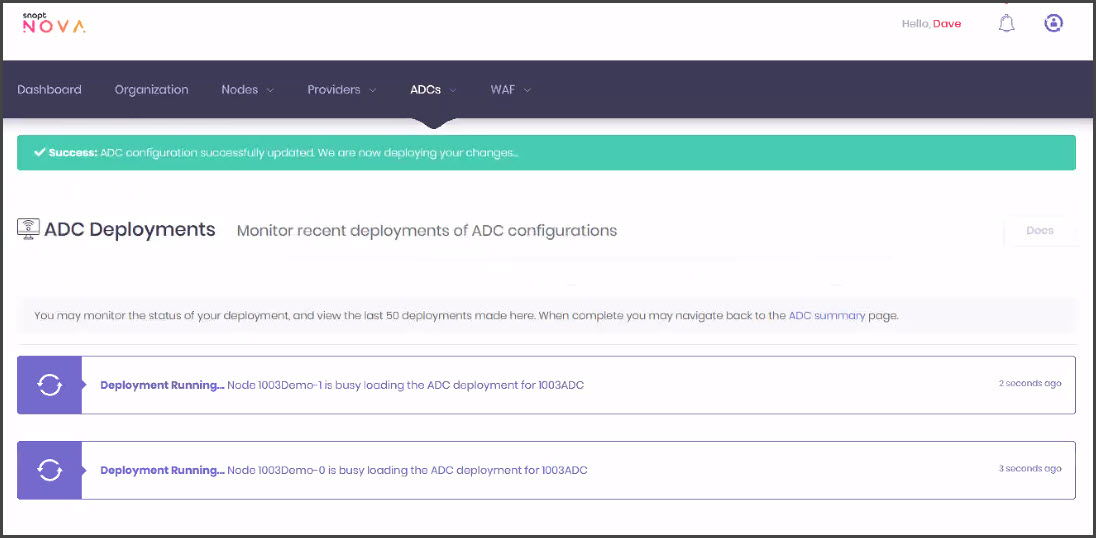Image resolution: width=1096 pixels, height=538 pixels.
Task: Click the user name Dave
Action: click(947, 24)
